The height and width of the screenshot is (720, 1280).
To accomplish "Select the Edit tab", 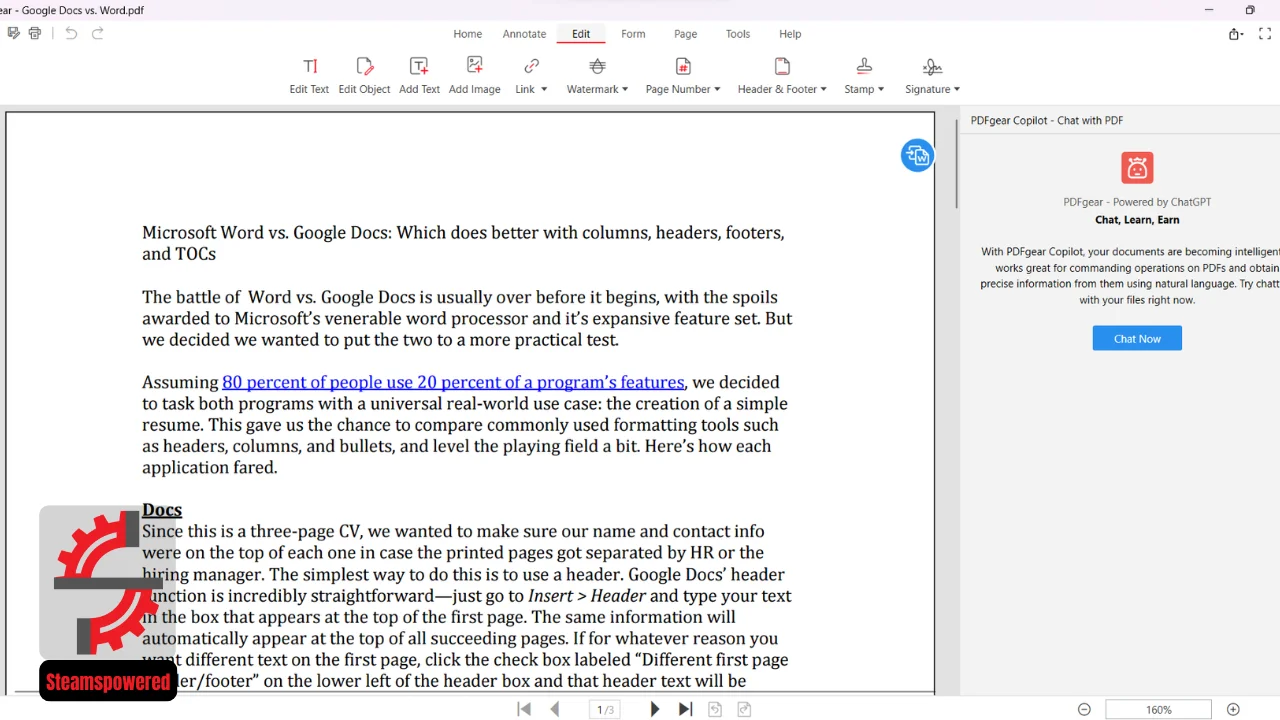I will click(x=581, y=34).
